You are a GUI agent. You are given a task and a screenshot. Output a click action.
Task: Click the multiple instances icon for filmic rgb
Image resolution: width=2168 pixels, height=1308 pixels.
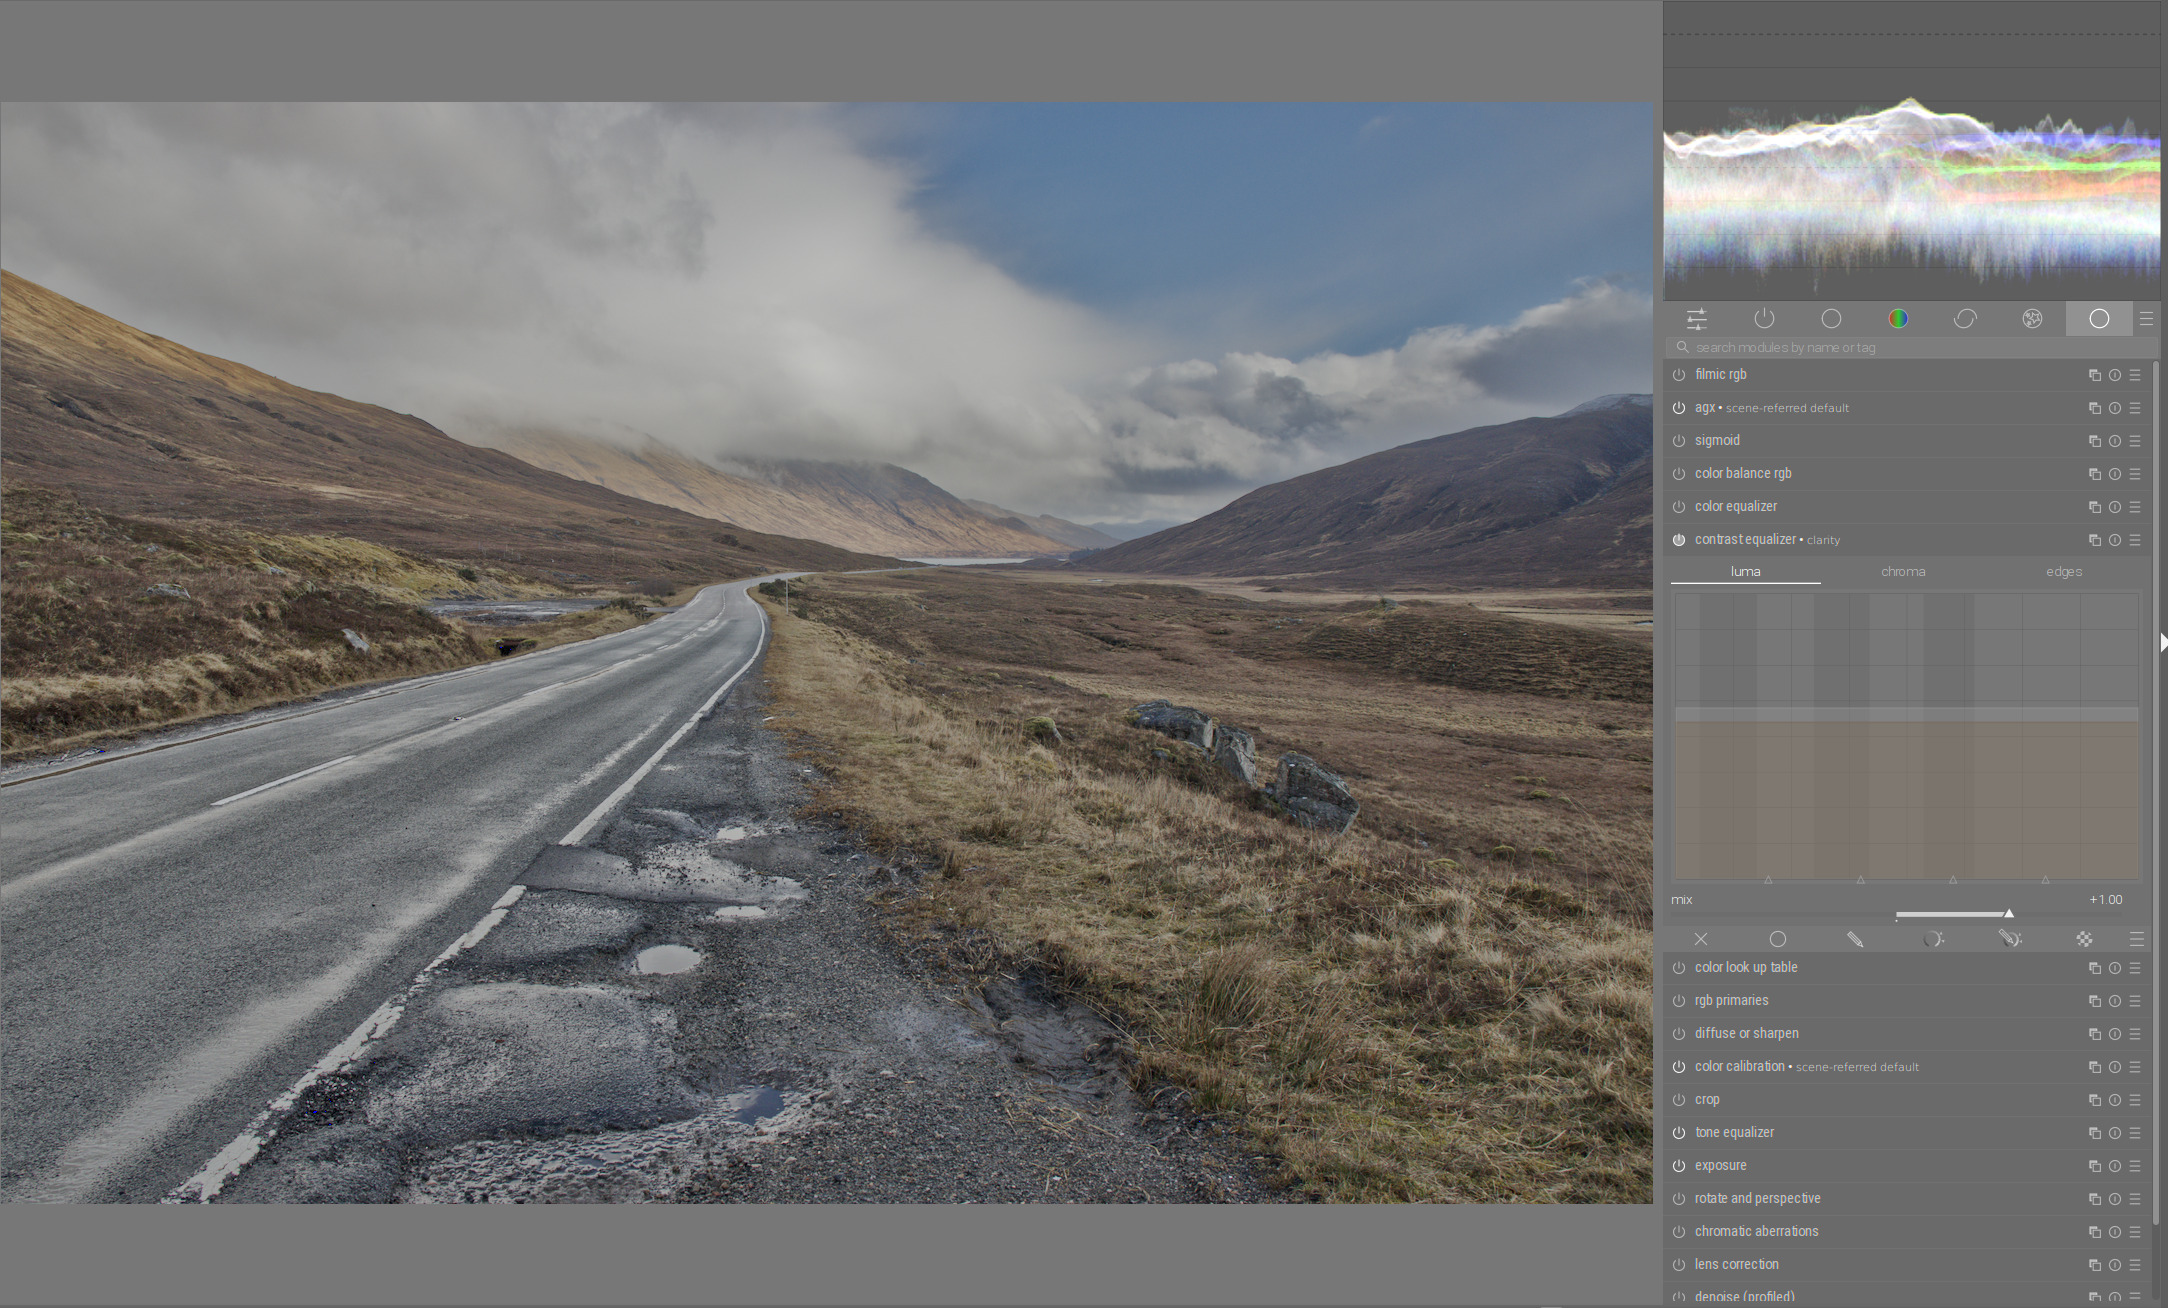click(2094, 375)
